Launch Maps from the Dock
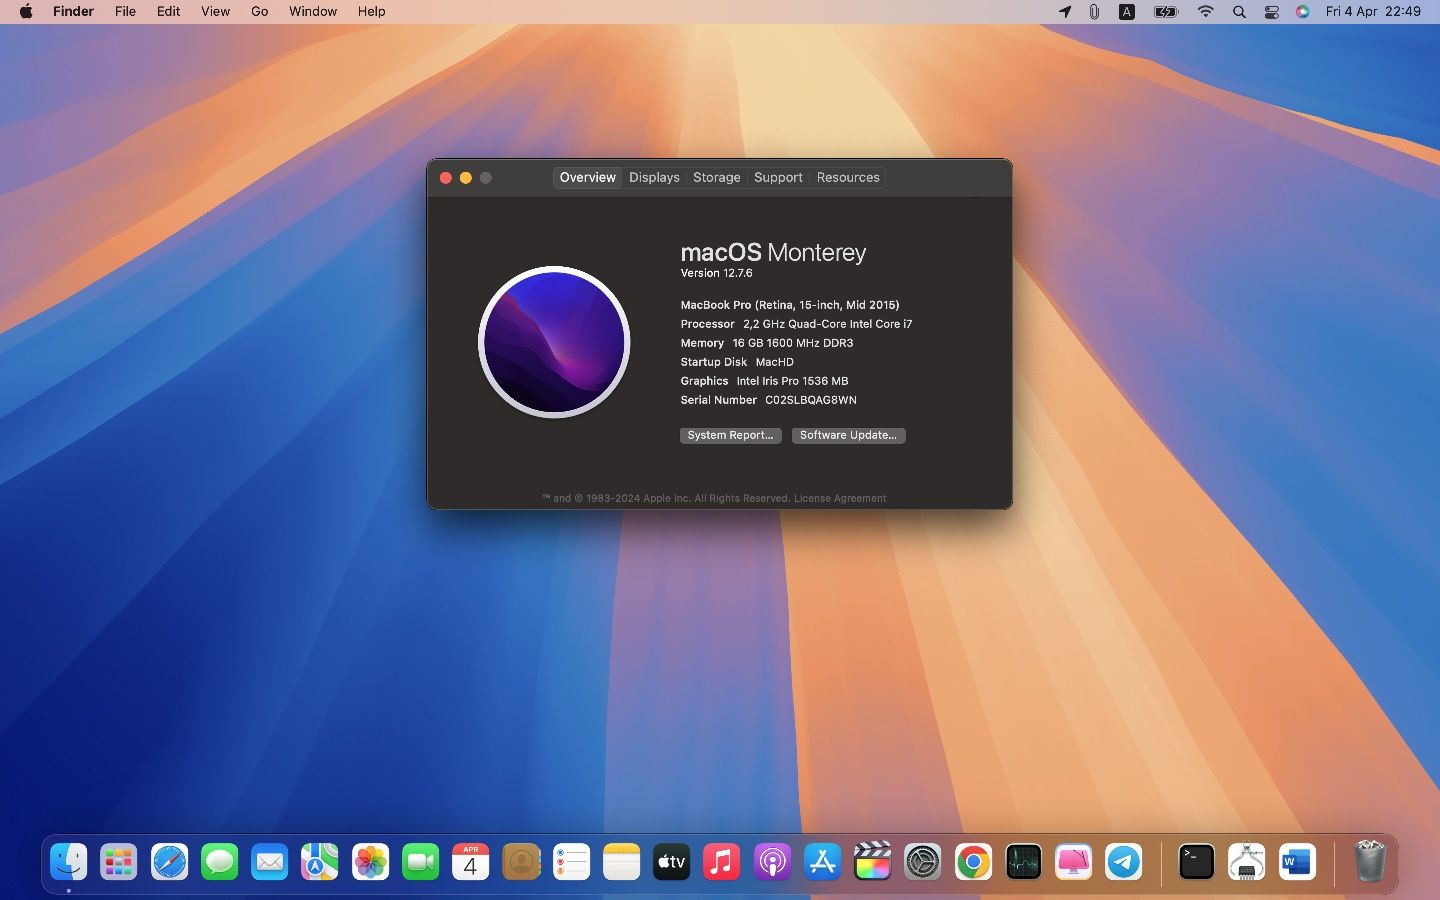Viewport: 1440px width, 900px height. 320,861
